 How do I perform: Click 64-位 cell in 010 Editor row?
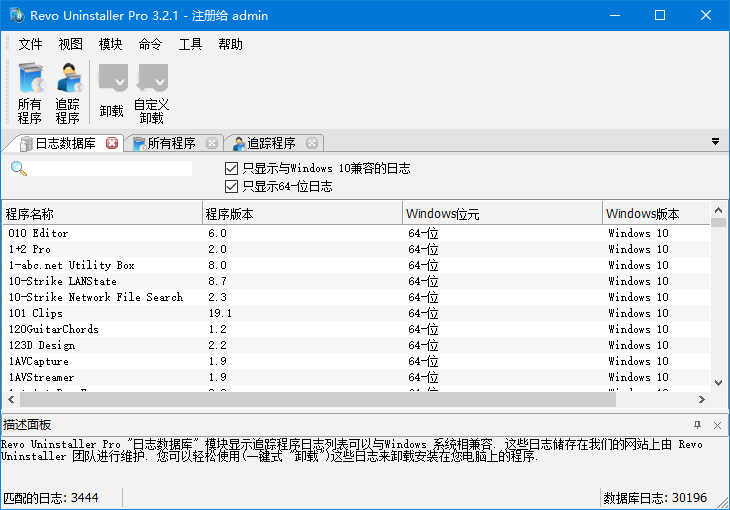tap(423, 233)
